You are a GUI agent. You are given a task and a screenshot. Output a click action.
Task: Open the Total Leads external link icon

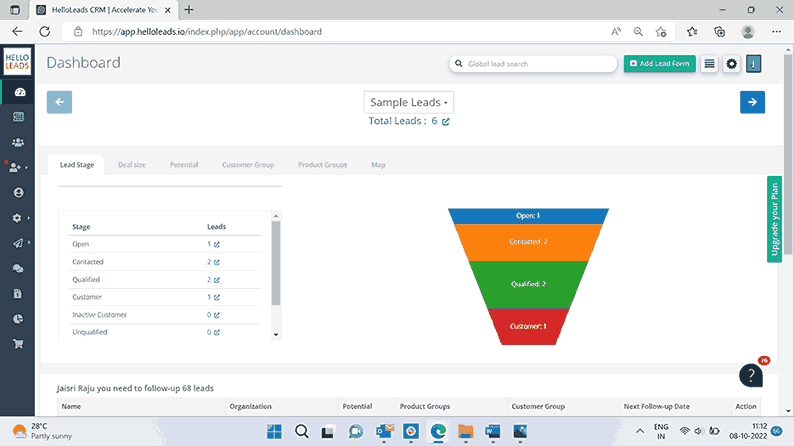click(x=446, y=121)
